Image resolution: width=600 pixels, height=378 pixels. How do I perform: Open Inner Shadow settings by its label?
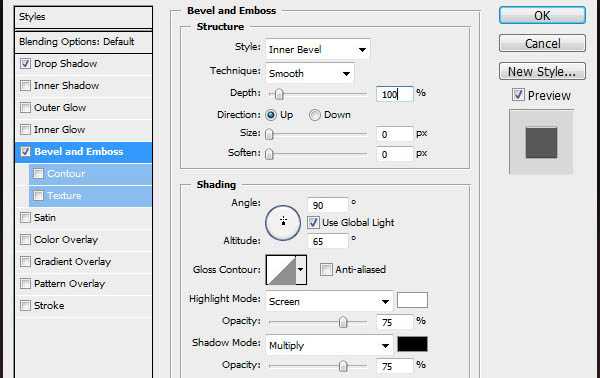[67, 85]
